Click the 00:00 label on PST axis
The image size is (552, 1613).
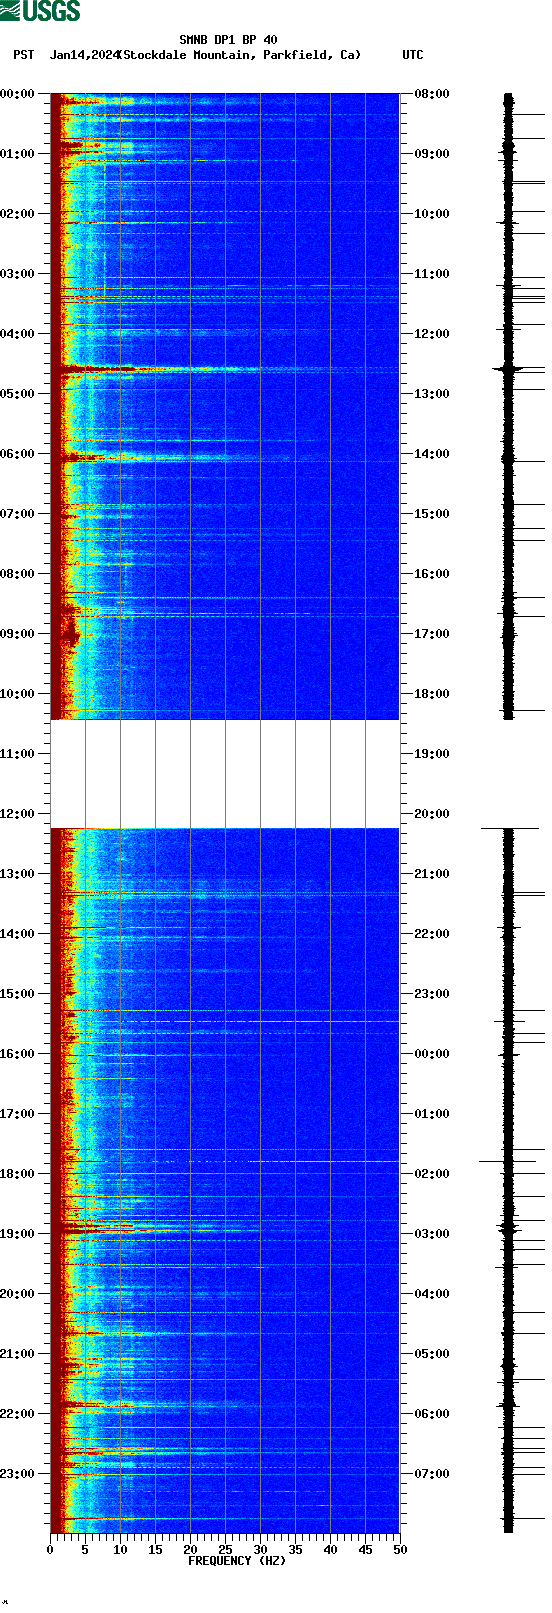[18, 94]
